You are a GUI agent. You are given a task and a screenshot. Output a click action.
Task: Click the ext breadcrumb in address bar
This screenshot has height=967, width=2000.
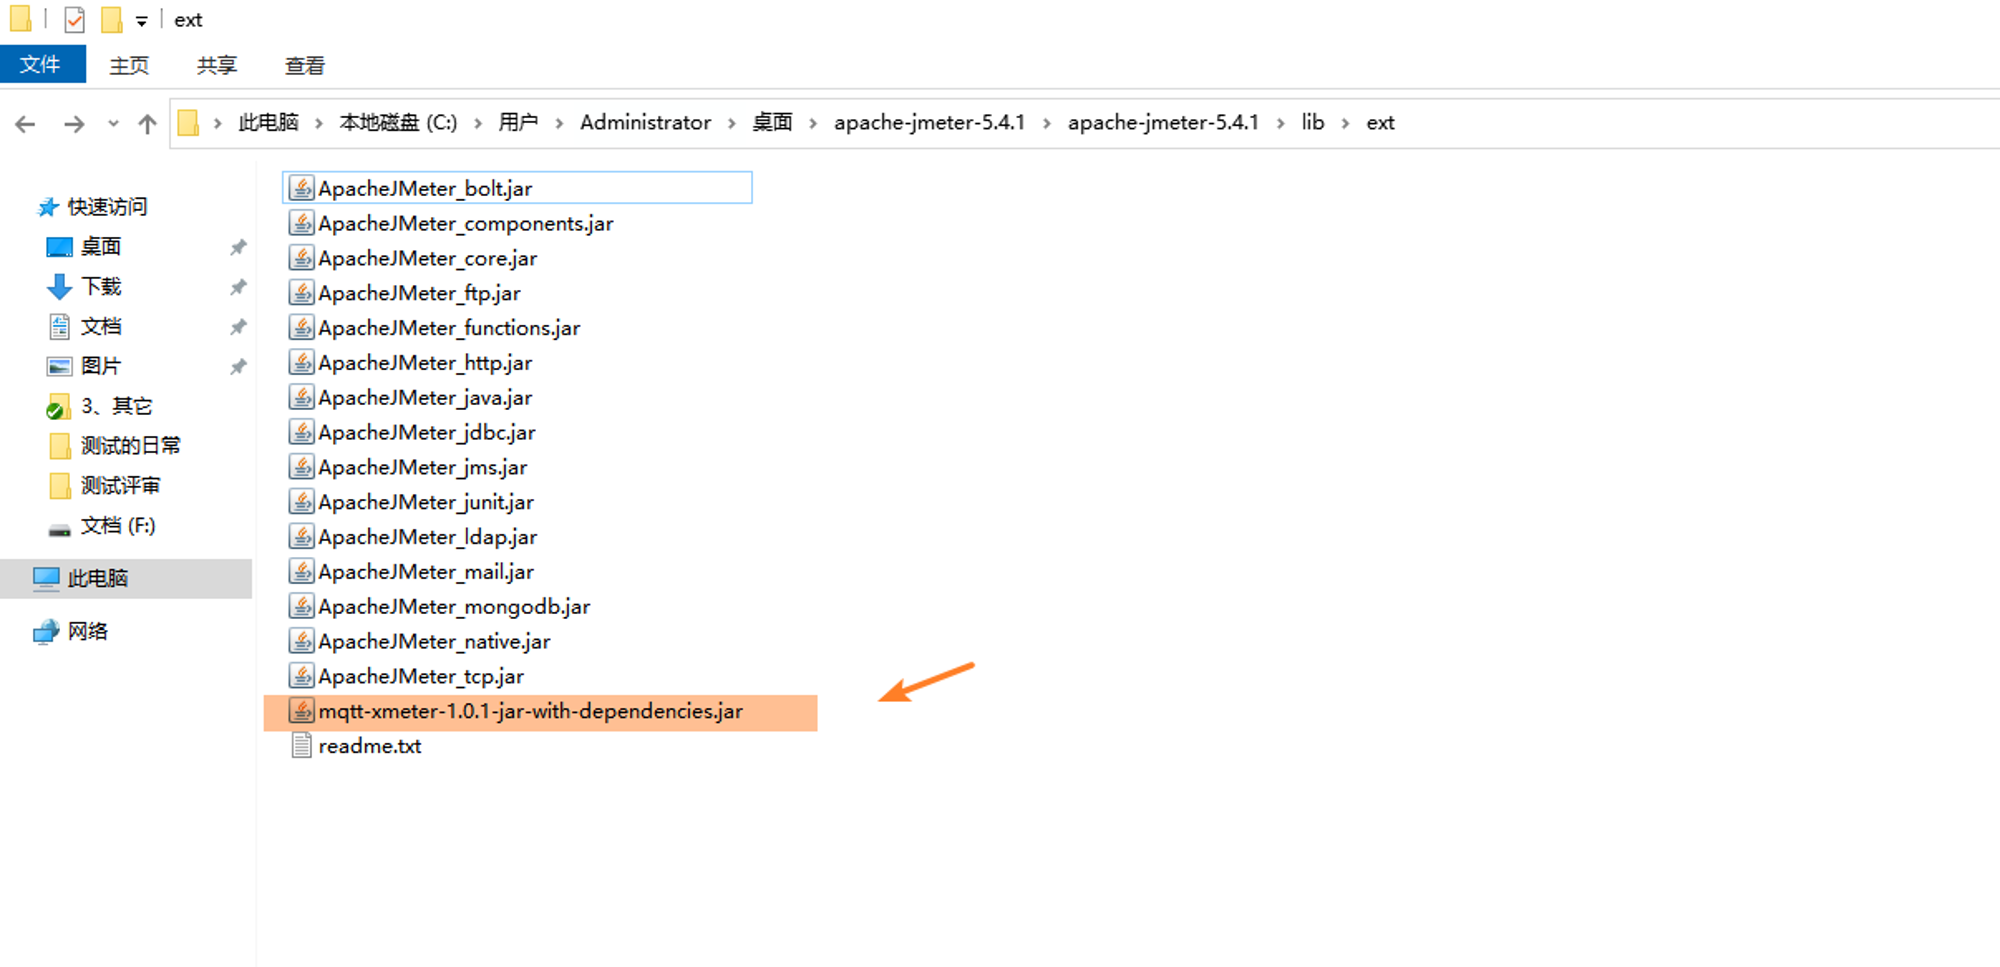pyautogui.click(x=1380, y=123)
